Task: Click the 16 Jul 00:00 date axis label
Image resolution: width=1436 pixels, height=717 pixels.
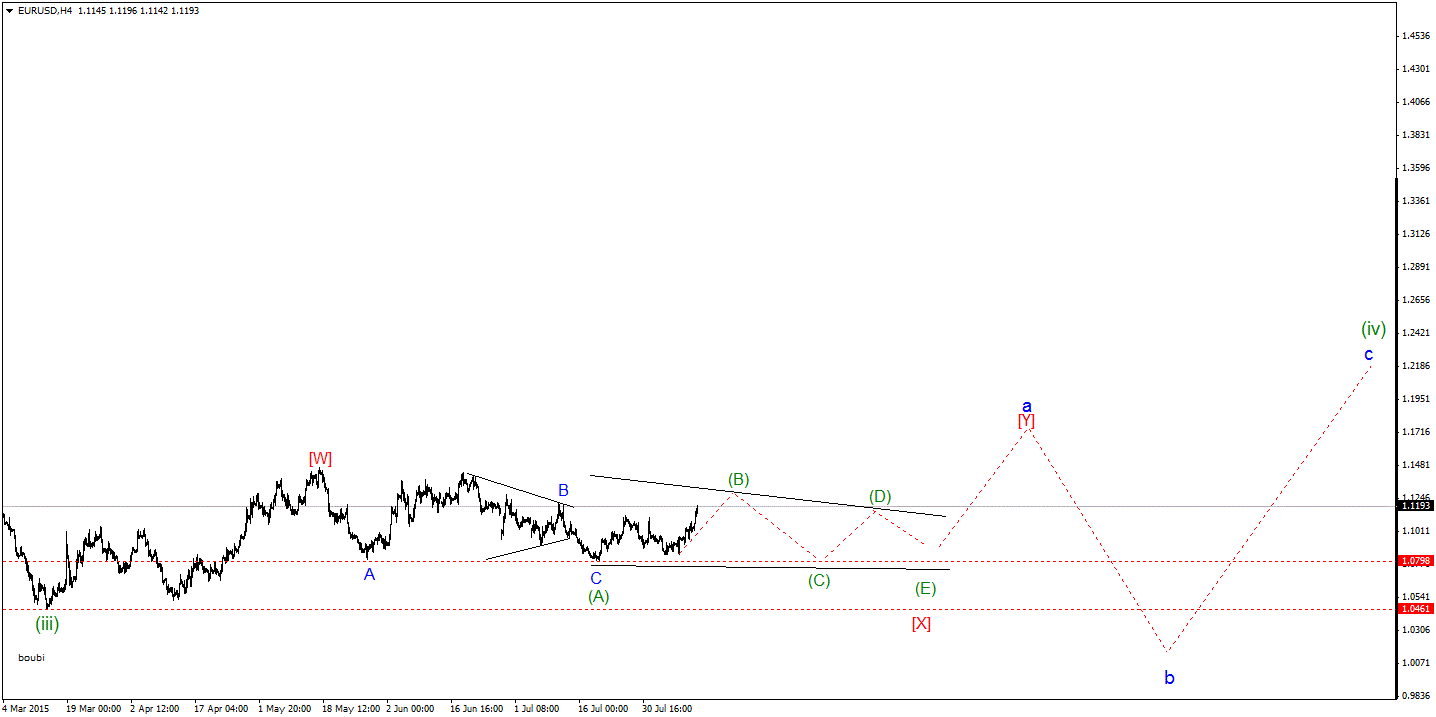Action: click(x=603, y=709)
